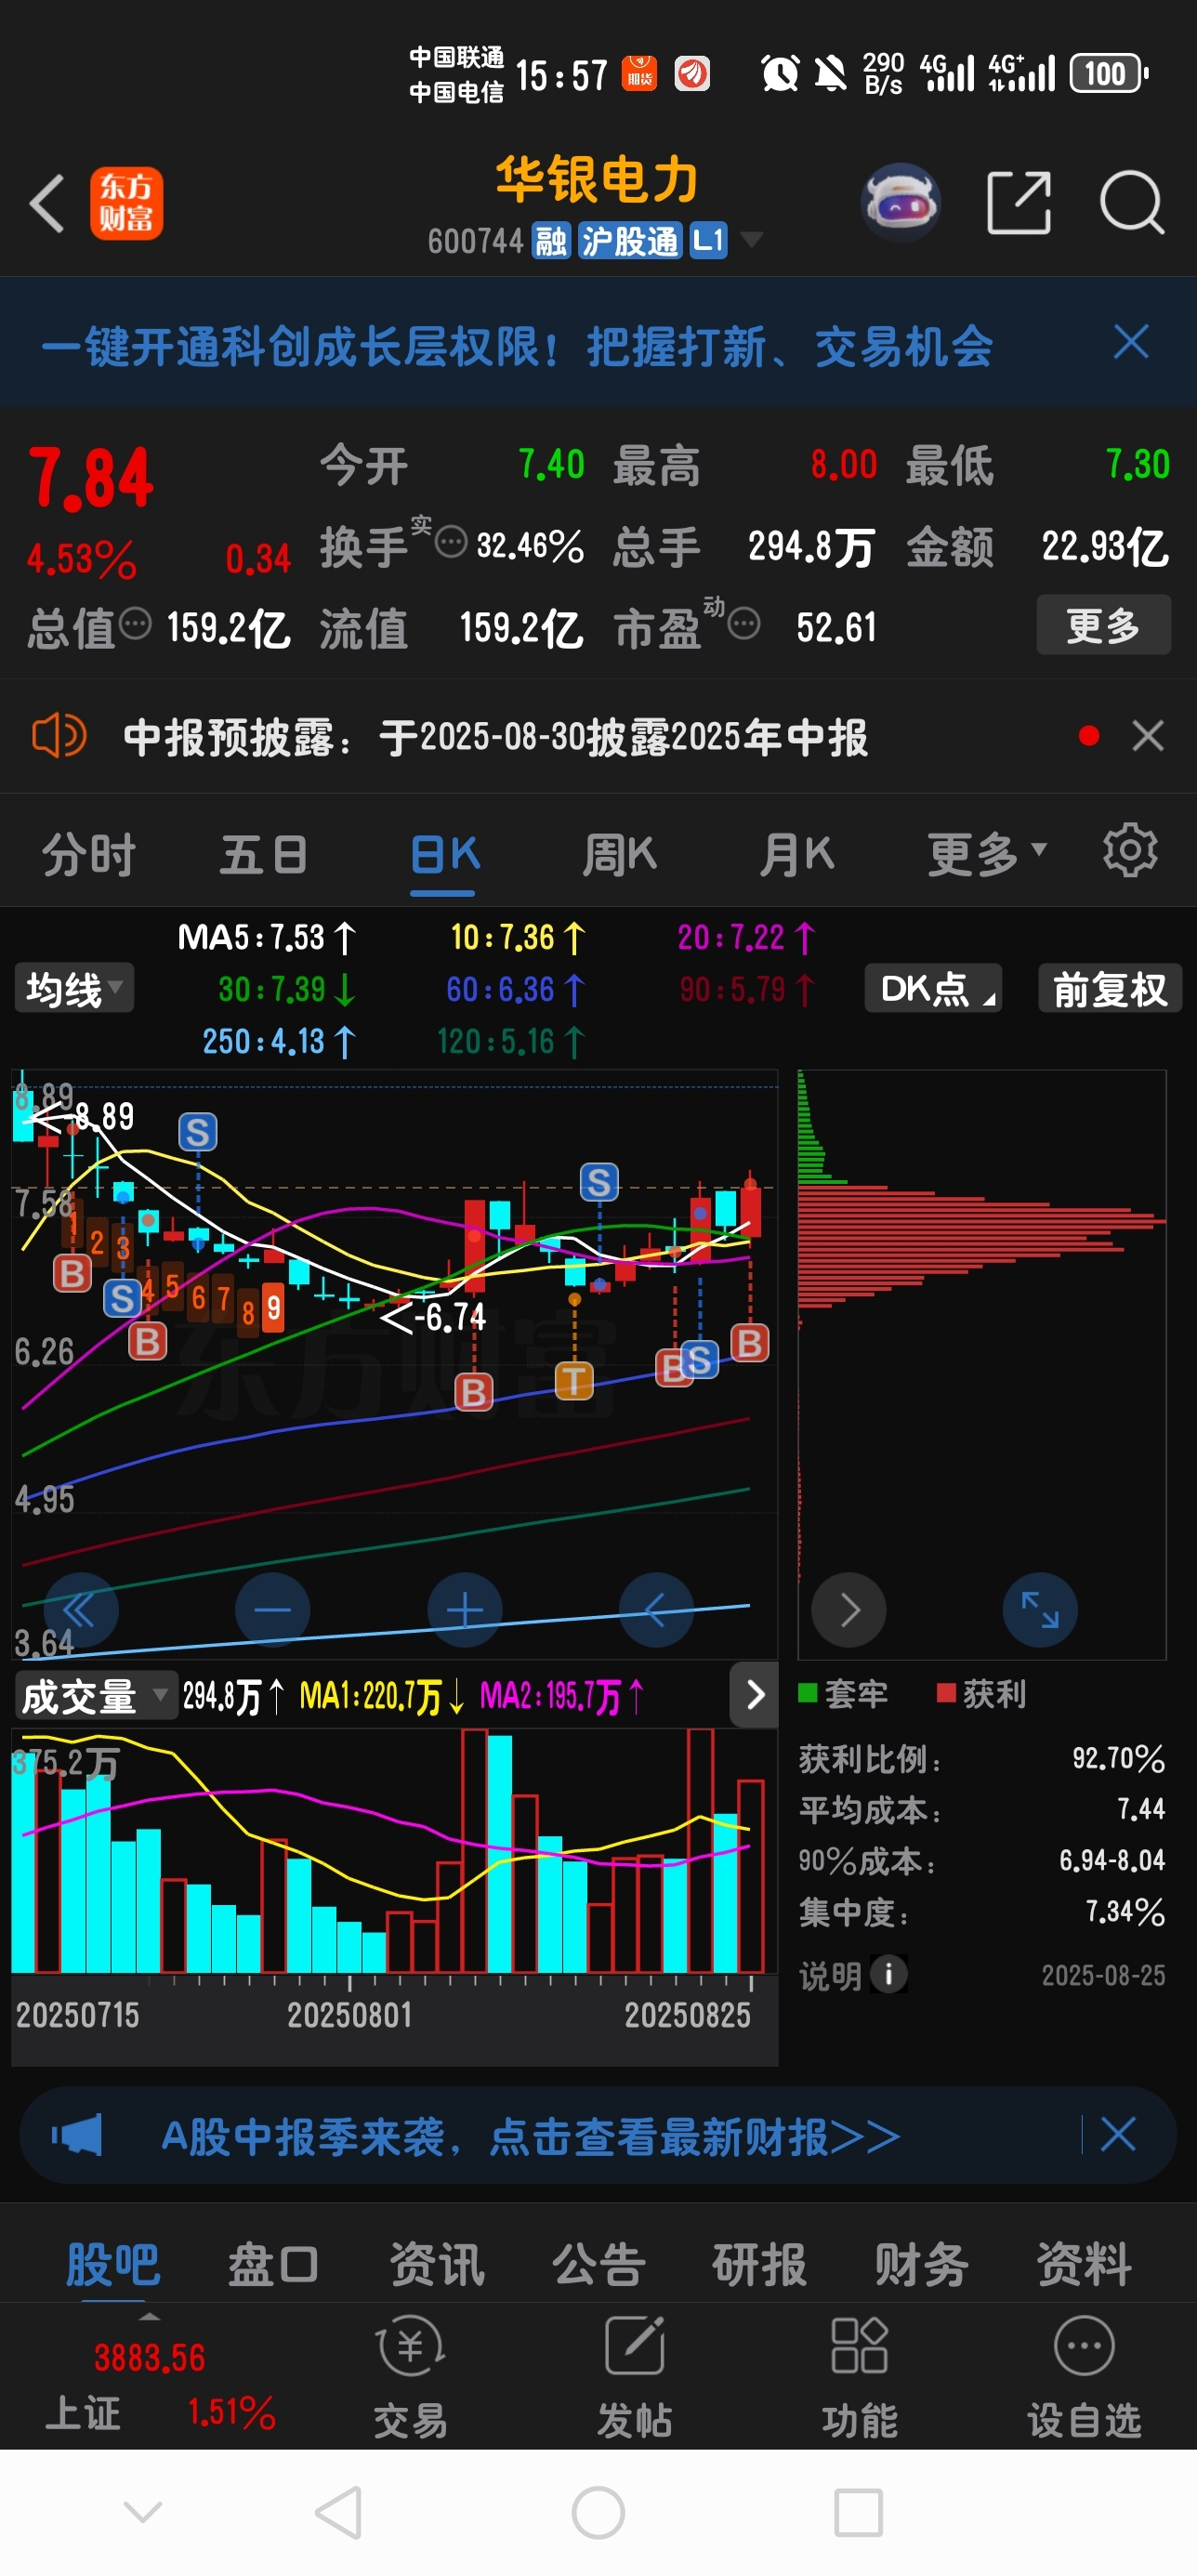Screen dimensions: 1197x2576
Task: Tap the share icon in header
Action: click(1018, 202)
